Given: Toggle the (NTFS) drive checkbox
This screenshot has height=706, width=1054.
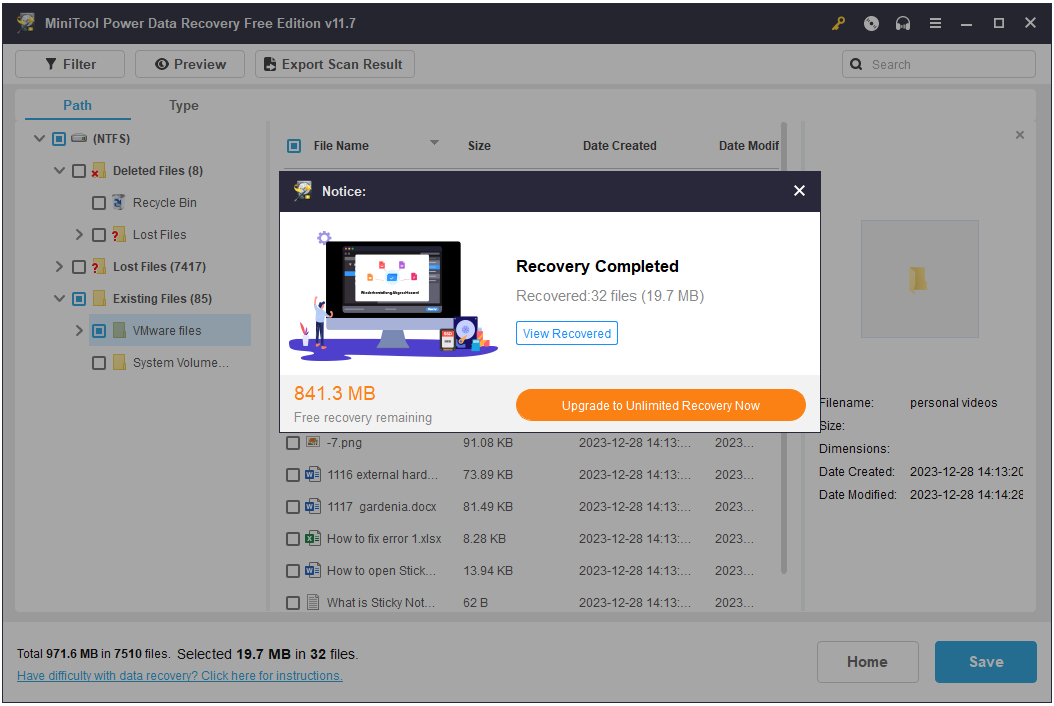Looking at the screenshot, I should click(59, 139).
